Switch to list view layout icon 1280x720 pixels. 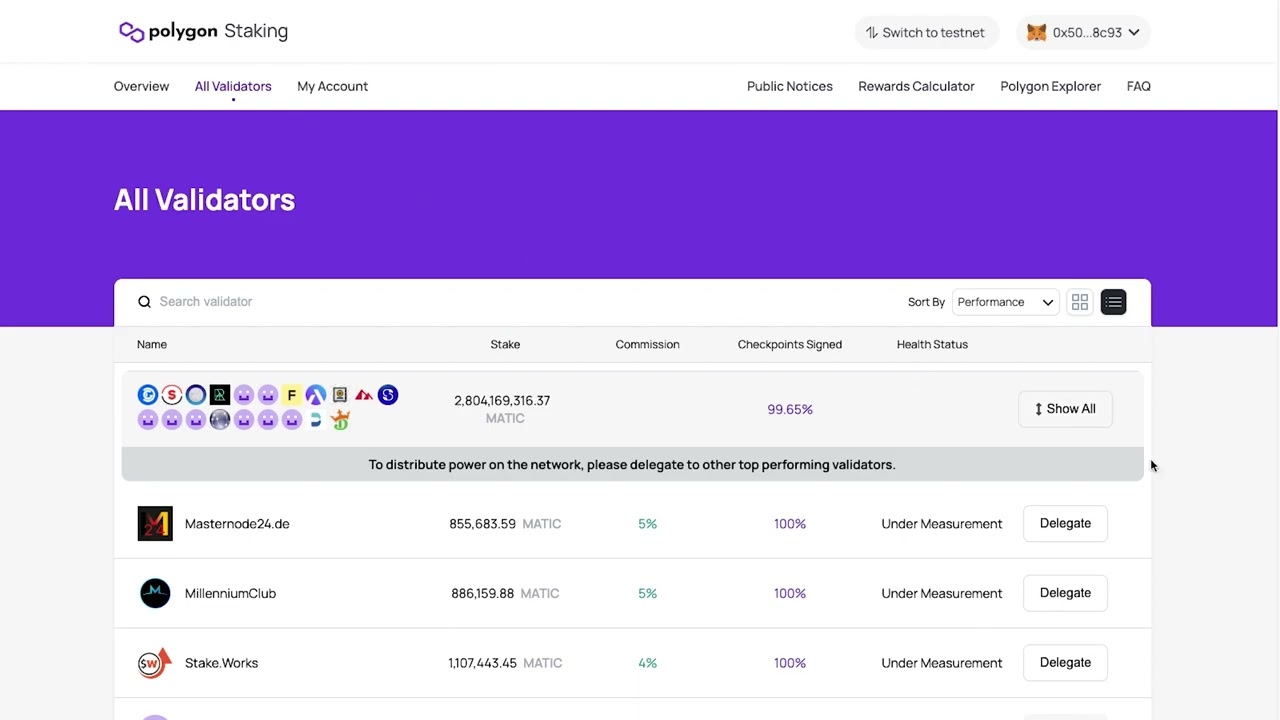pos(1113,302)
